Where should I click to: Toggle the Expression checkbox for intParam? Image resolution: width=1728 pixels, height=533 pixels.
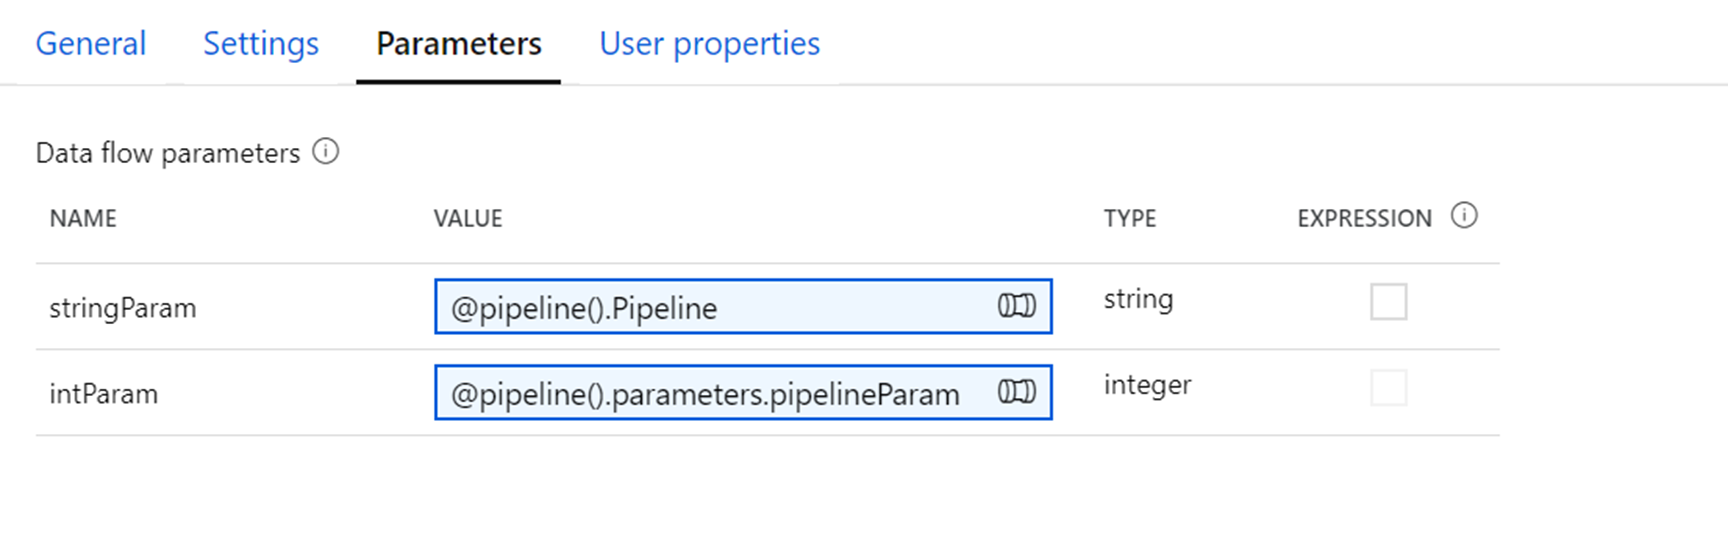[x=1388, y=388]
